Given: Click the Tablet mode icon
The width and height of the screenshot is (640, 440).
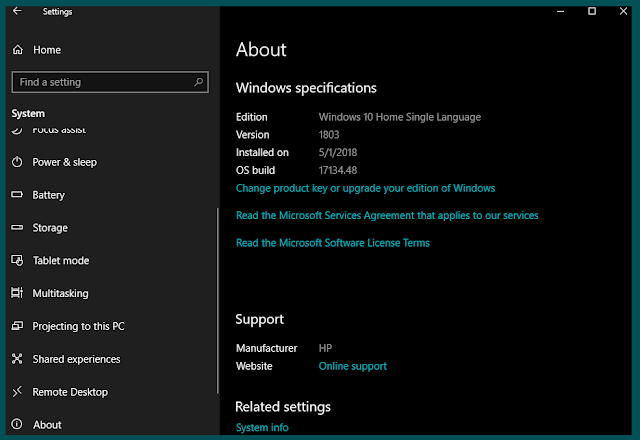Looking at the screenshot, I should click(x=17, y=260).
